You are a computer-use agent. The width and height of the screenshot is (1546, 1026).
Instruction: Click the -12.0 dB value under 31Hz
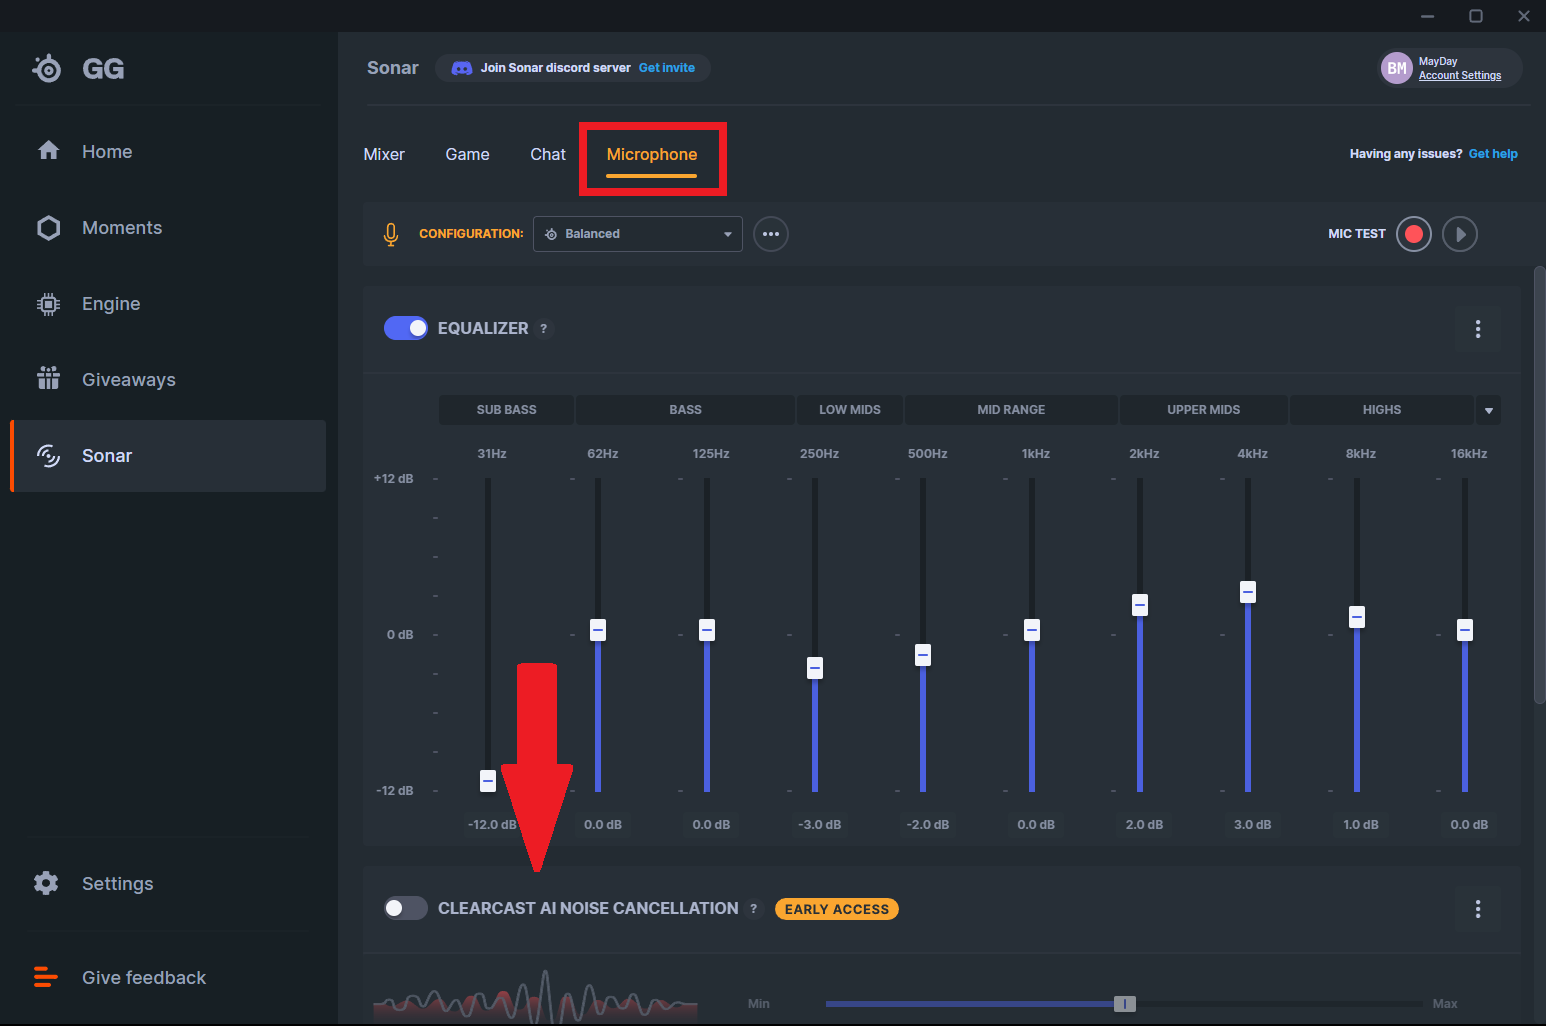click(x=492, y=825)
